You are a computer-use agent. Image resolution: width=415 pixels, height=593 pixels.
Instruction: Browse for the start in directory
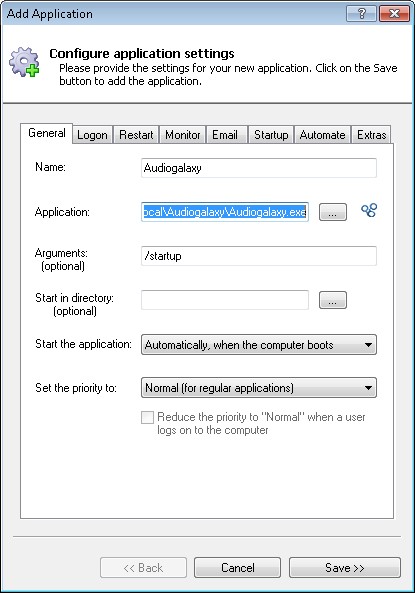coord(333,300)
